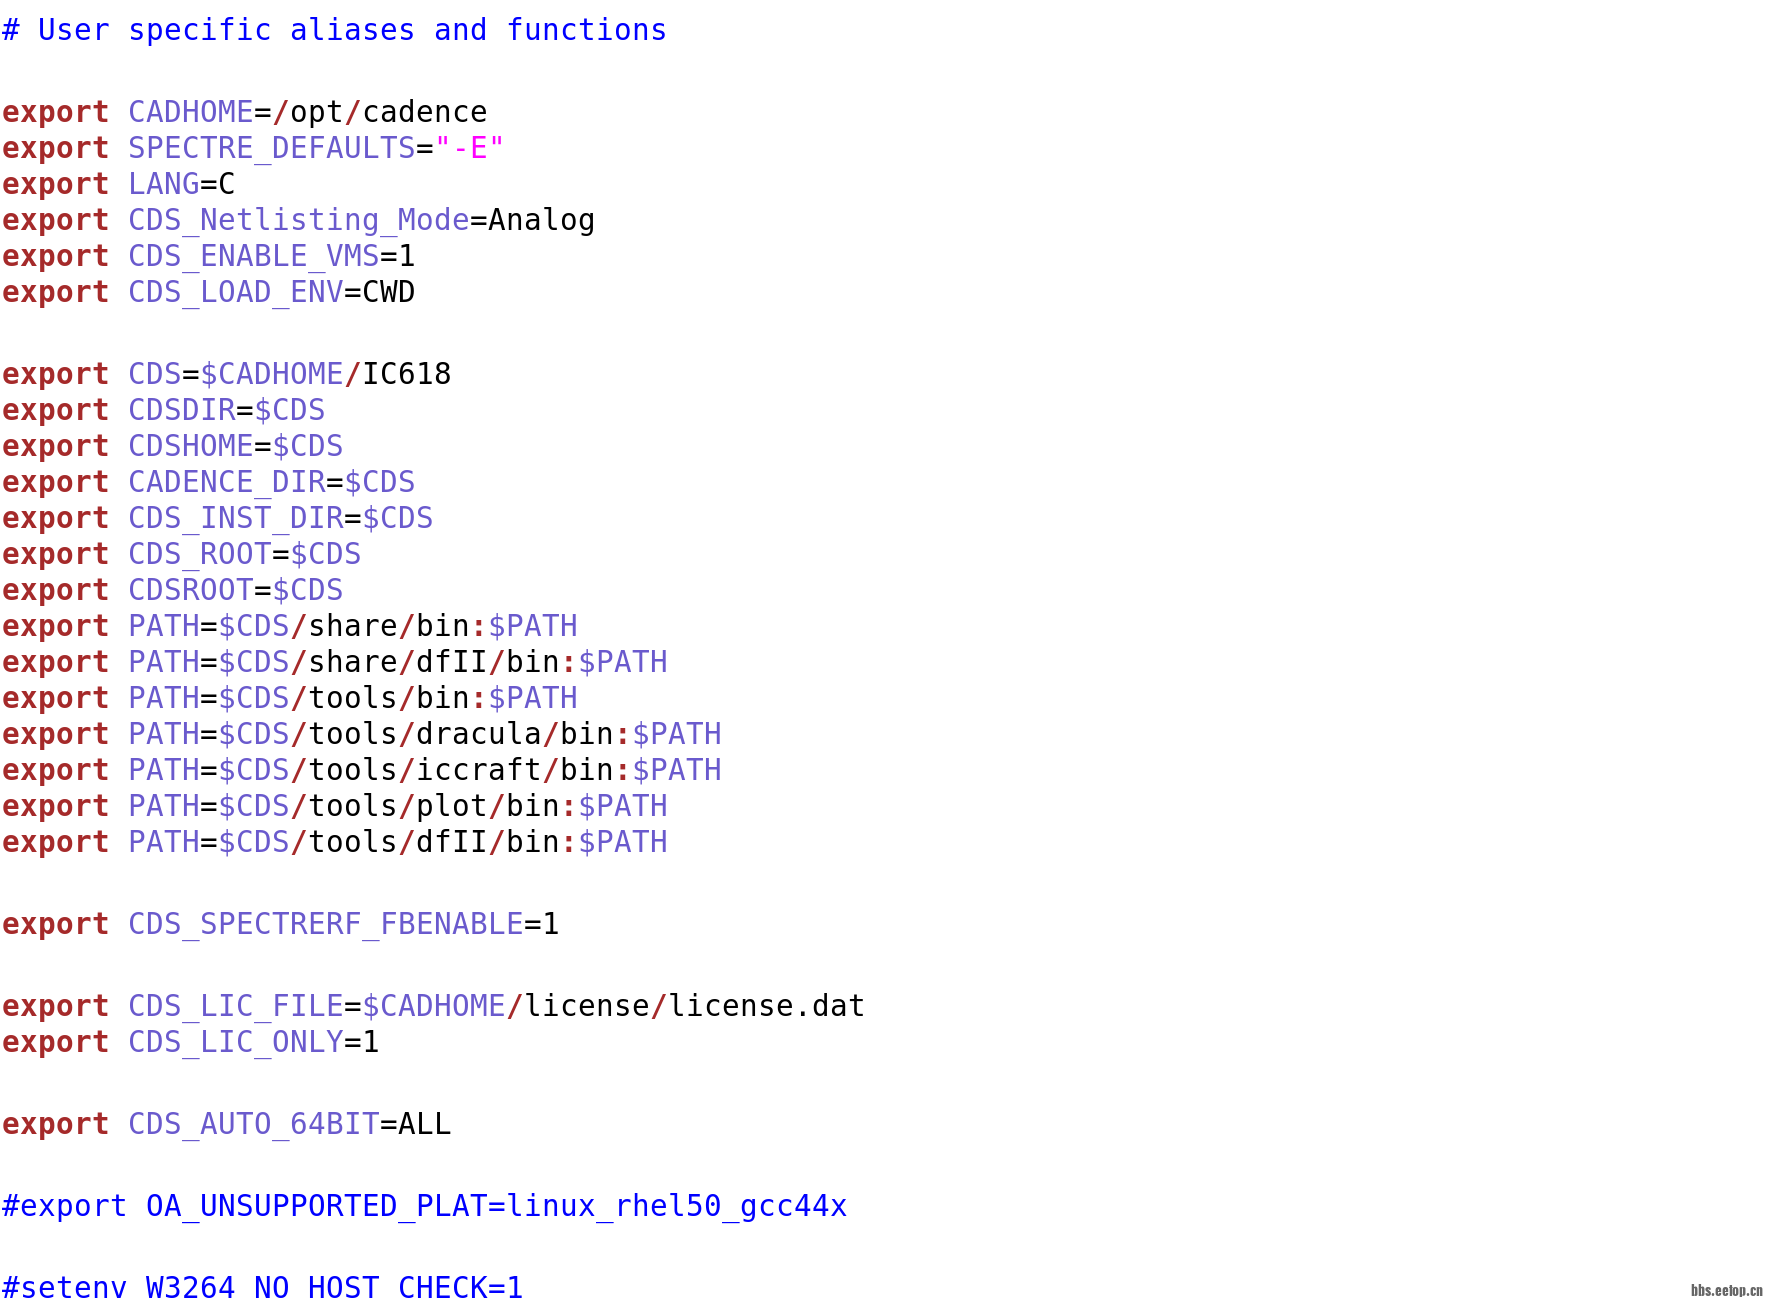Screen dimensions: 1768x1302
Task: Click on CDS_Netlisting_Mode variable name
Action: point(298,220)
